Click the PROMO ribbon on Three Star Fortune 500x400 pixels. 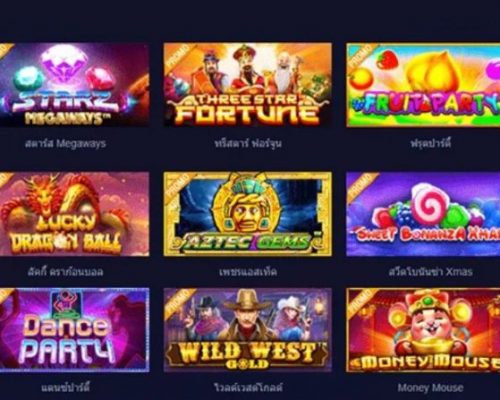coord(178,57)
